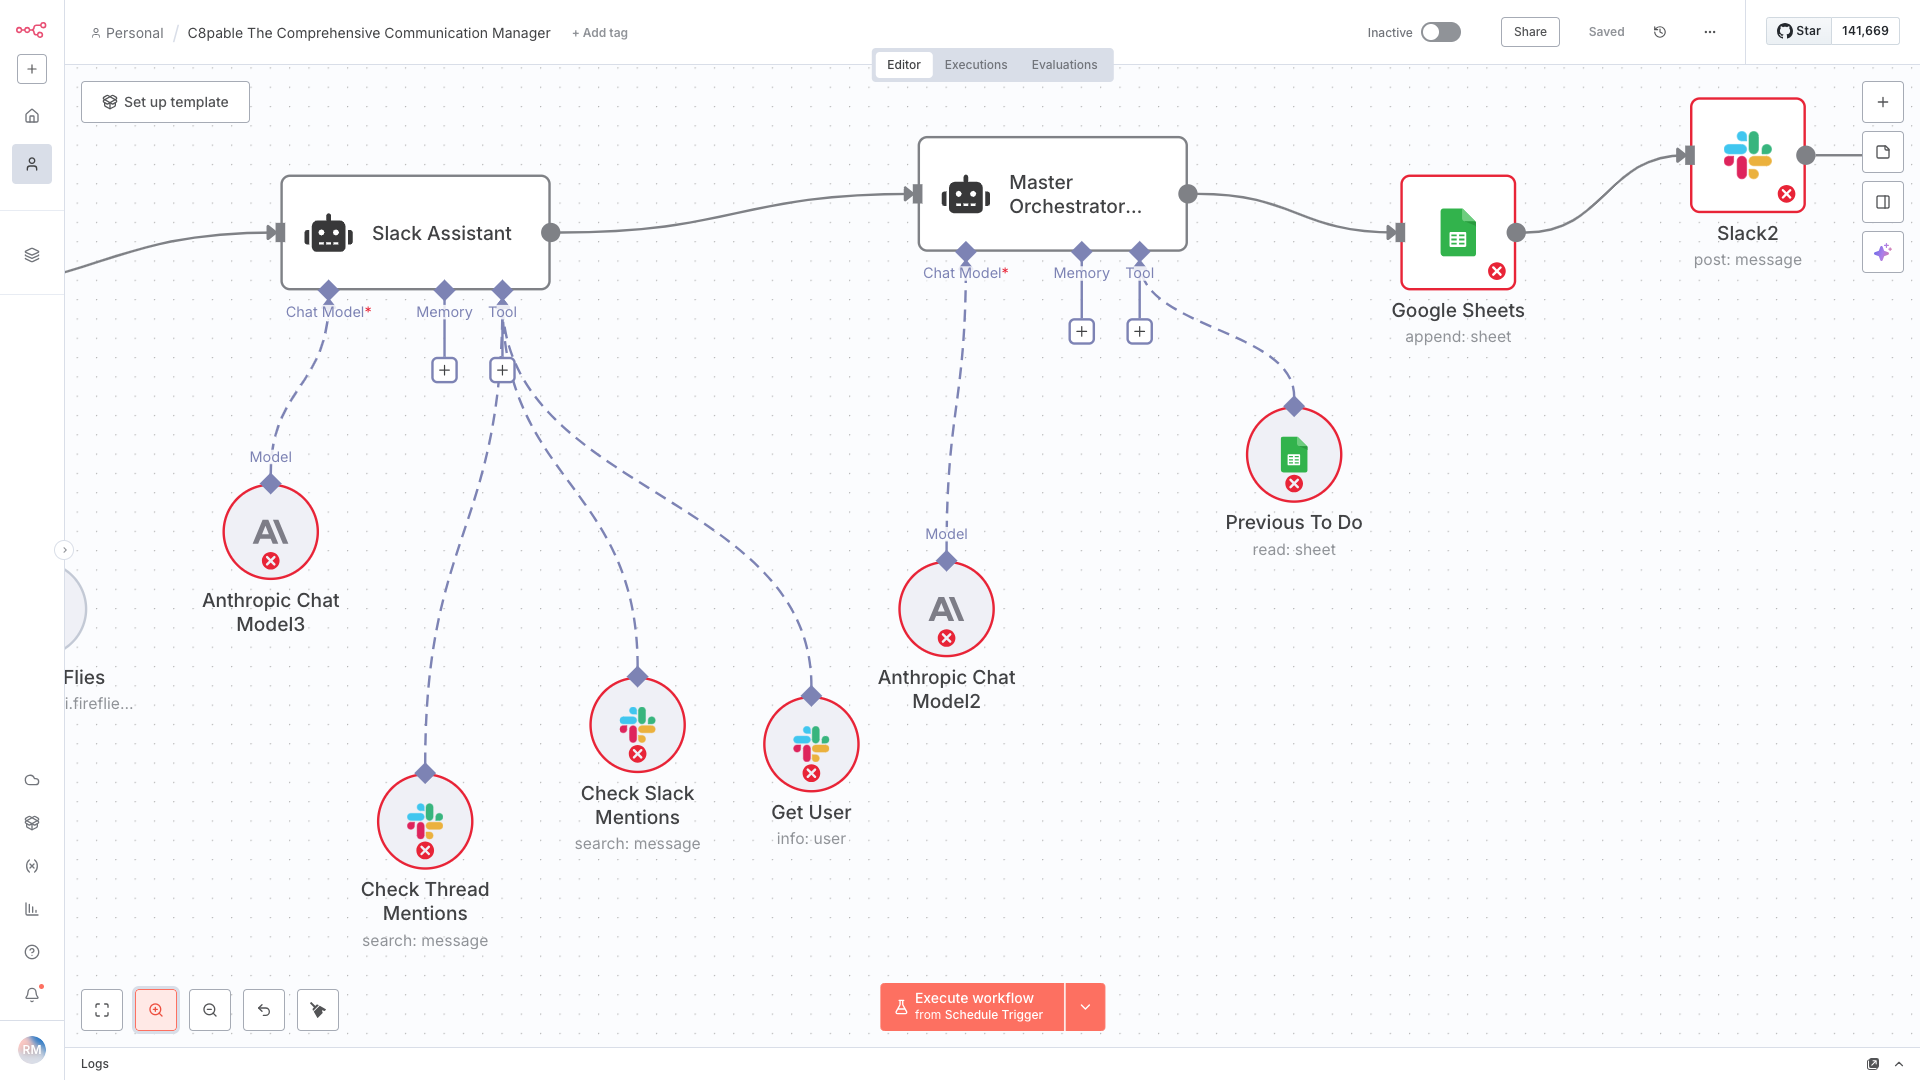This screenshot has width=1920, height=1080.
Task: Add Tool to Slack Assistant plus button
Action: coord(503,370)
